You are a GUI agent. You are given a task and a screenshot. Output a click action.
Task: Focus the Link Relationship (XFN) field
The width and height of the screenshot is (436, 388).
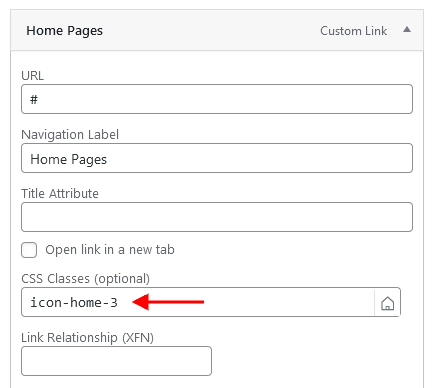pyautogui.click(x=116, y=361)
